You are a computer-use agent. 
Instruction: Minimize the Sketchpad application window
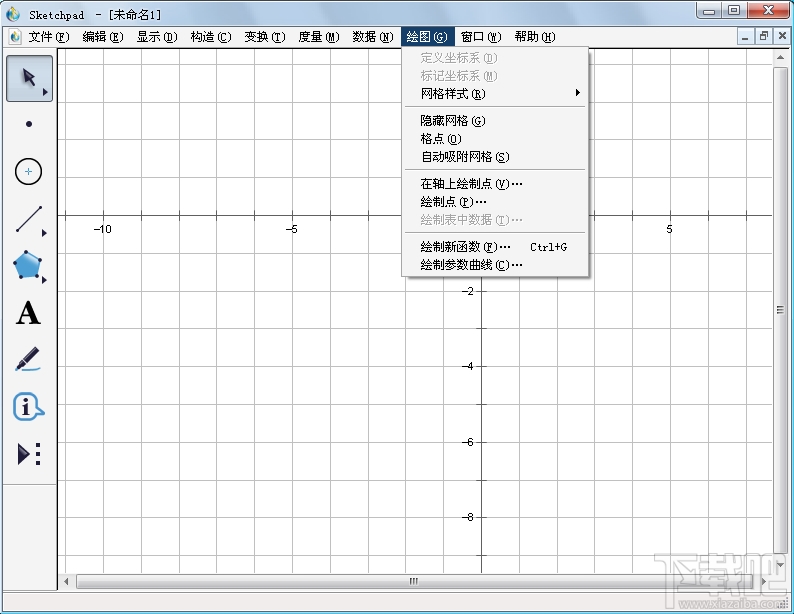click(709, 10)
